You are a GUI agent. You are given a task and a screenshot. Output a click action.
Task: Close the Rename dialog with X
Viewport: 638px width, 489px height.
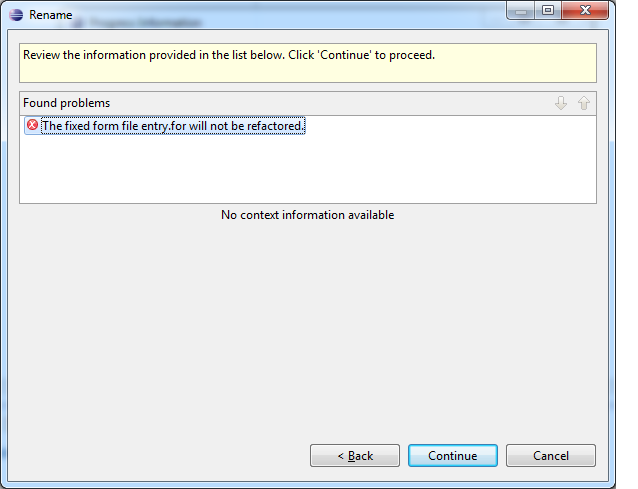coord(585,10)
